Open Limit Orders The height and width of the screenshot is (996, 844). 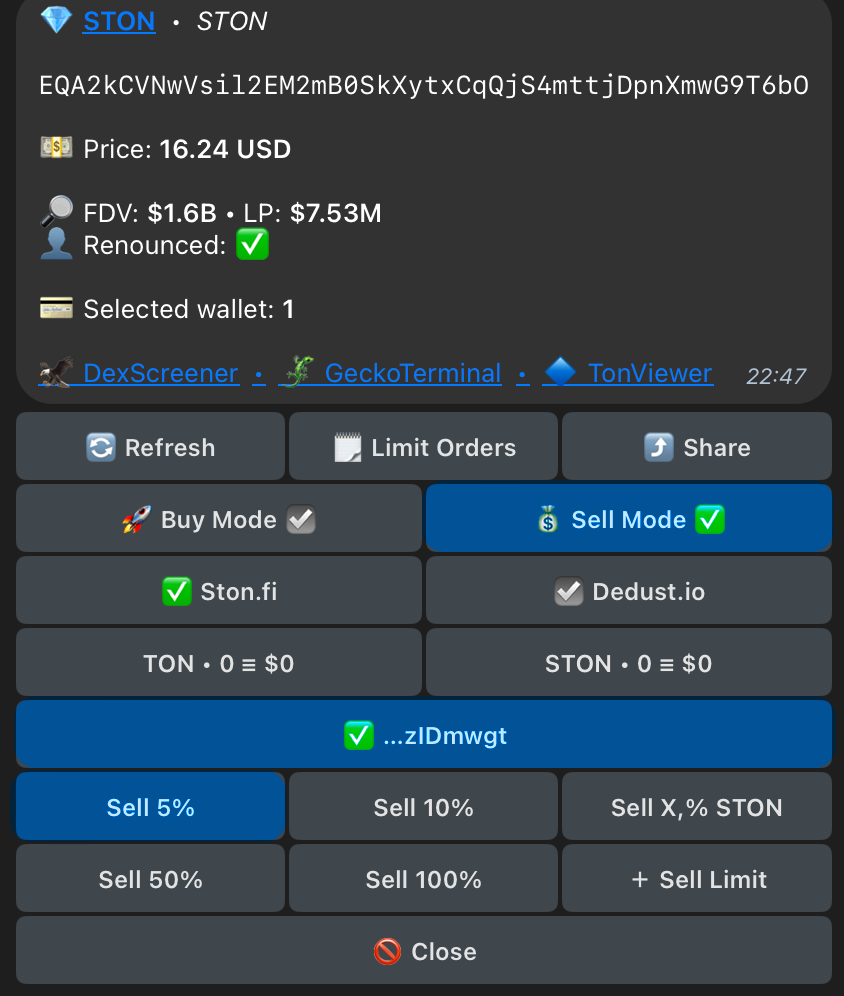(x=424, y=447)
